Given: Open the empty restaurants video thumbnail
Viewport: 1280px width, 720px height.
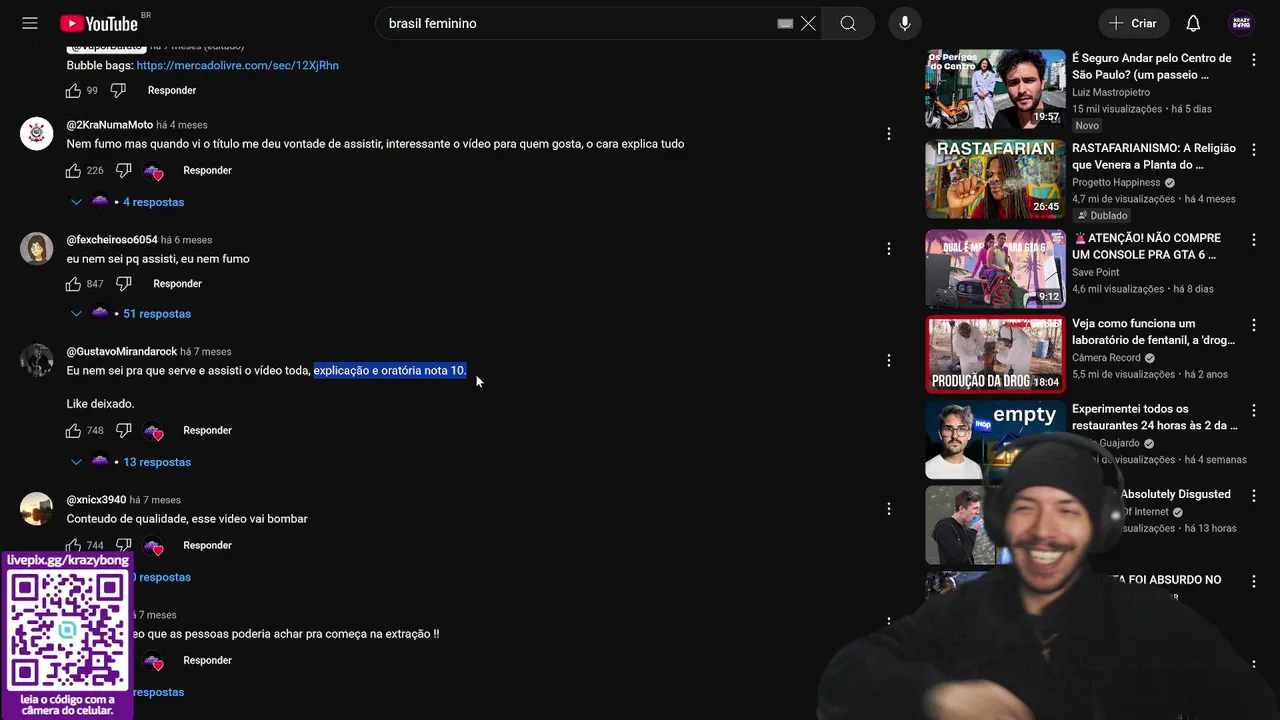Looking at the screenshot, I should click(x=995, y=439).
